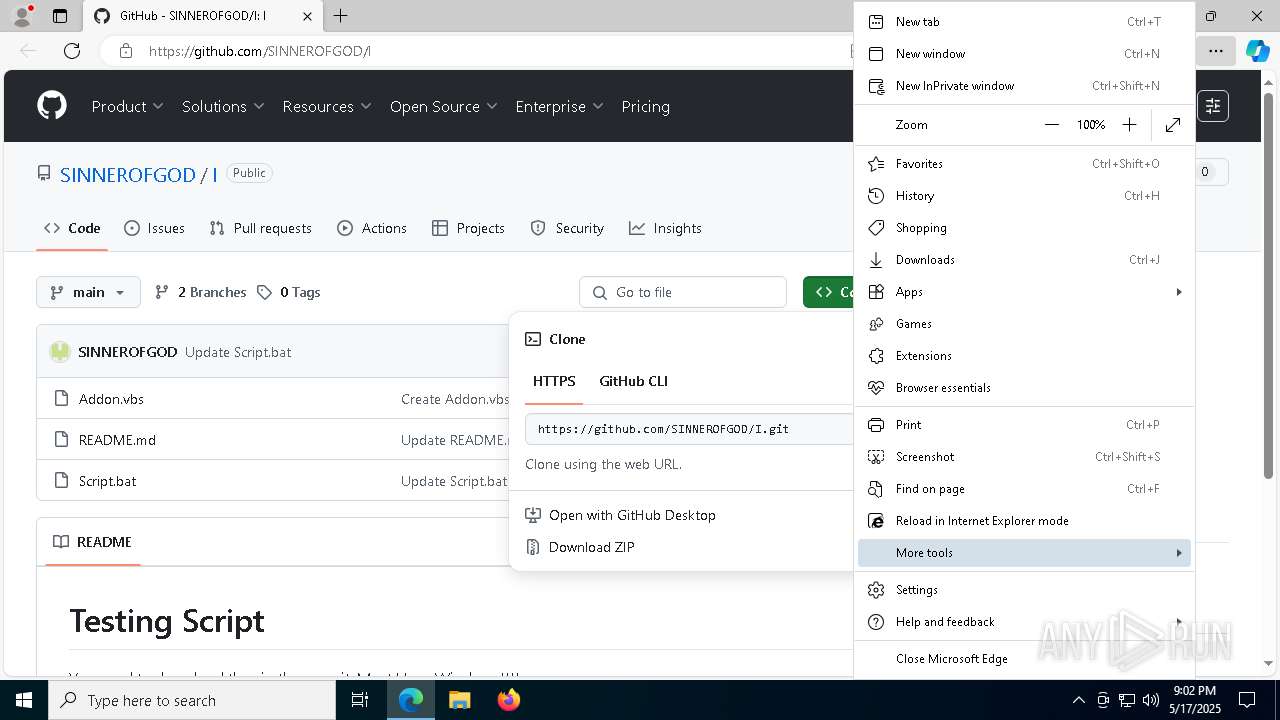Open Edge tab actions icon
1280x720 pixels.
60,16
